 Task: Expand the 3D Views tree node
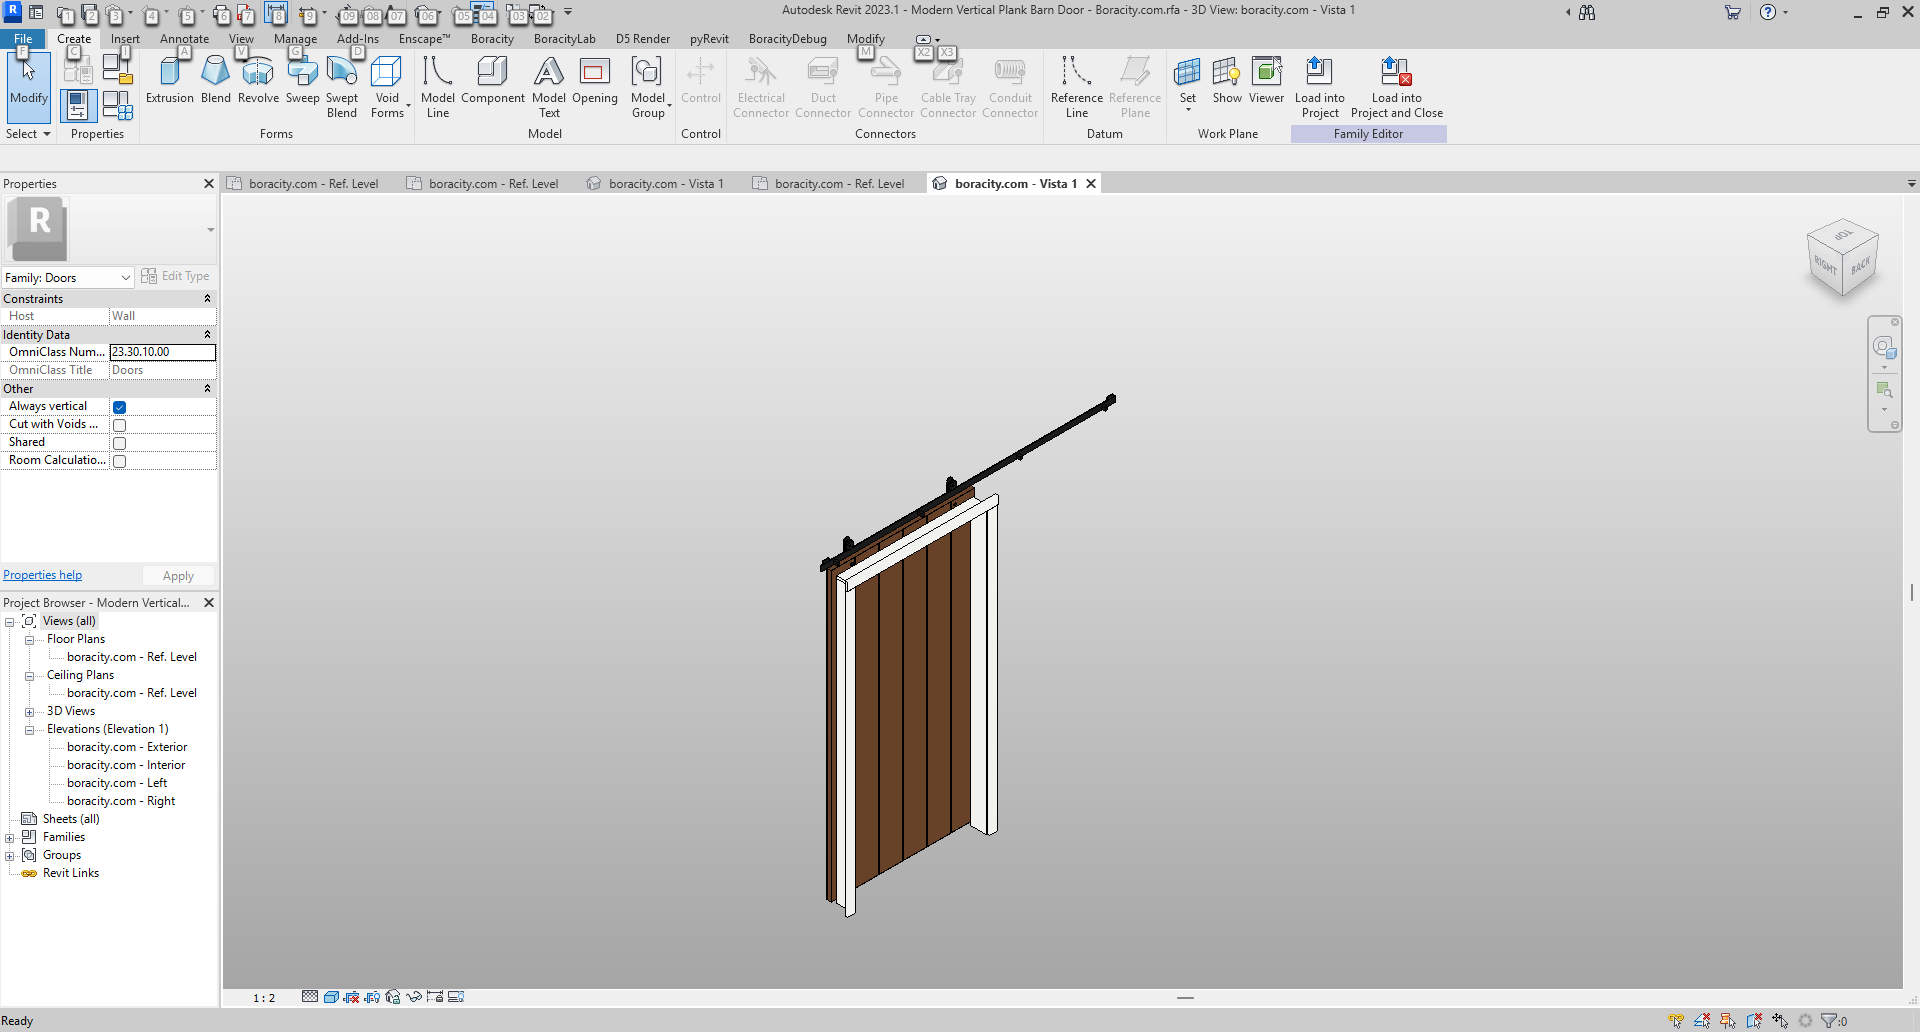pyautogui.click(x=30, y=712)
